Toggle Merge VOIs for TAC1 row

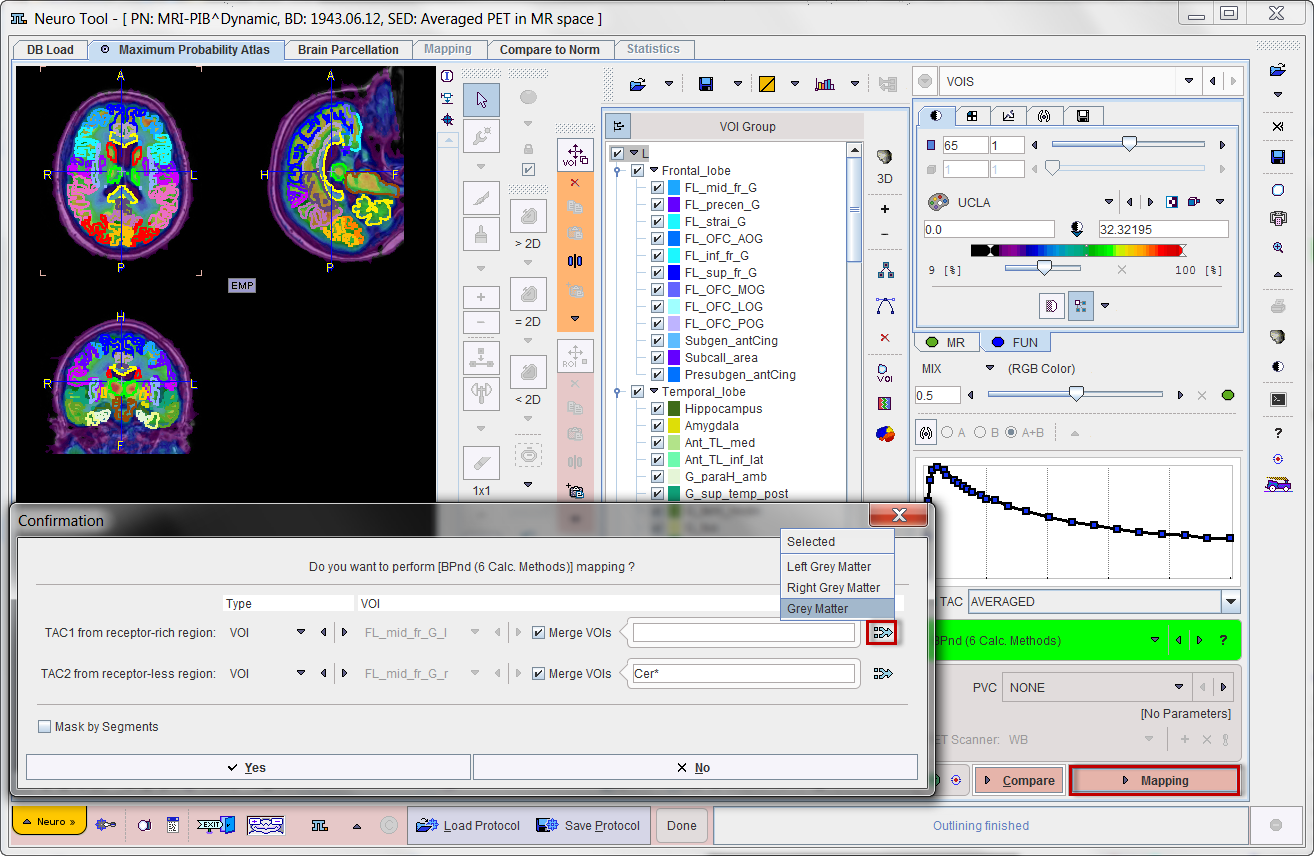click(x=539, y=632)
